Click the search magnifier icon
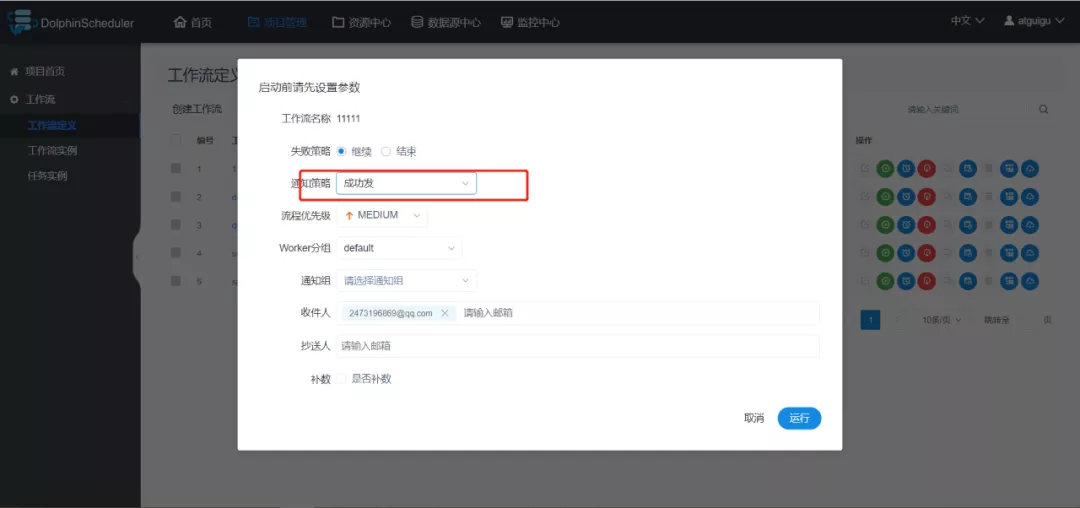Screen dimensions: 1080x508 click(1043, 109)
